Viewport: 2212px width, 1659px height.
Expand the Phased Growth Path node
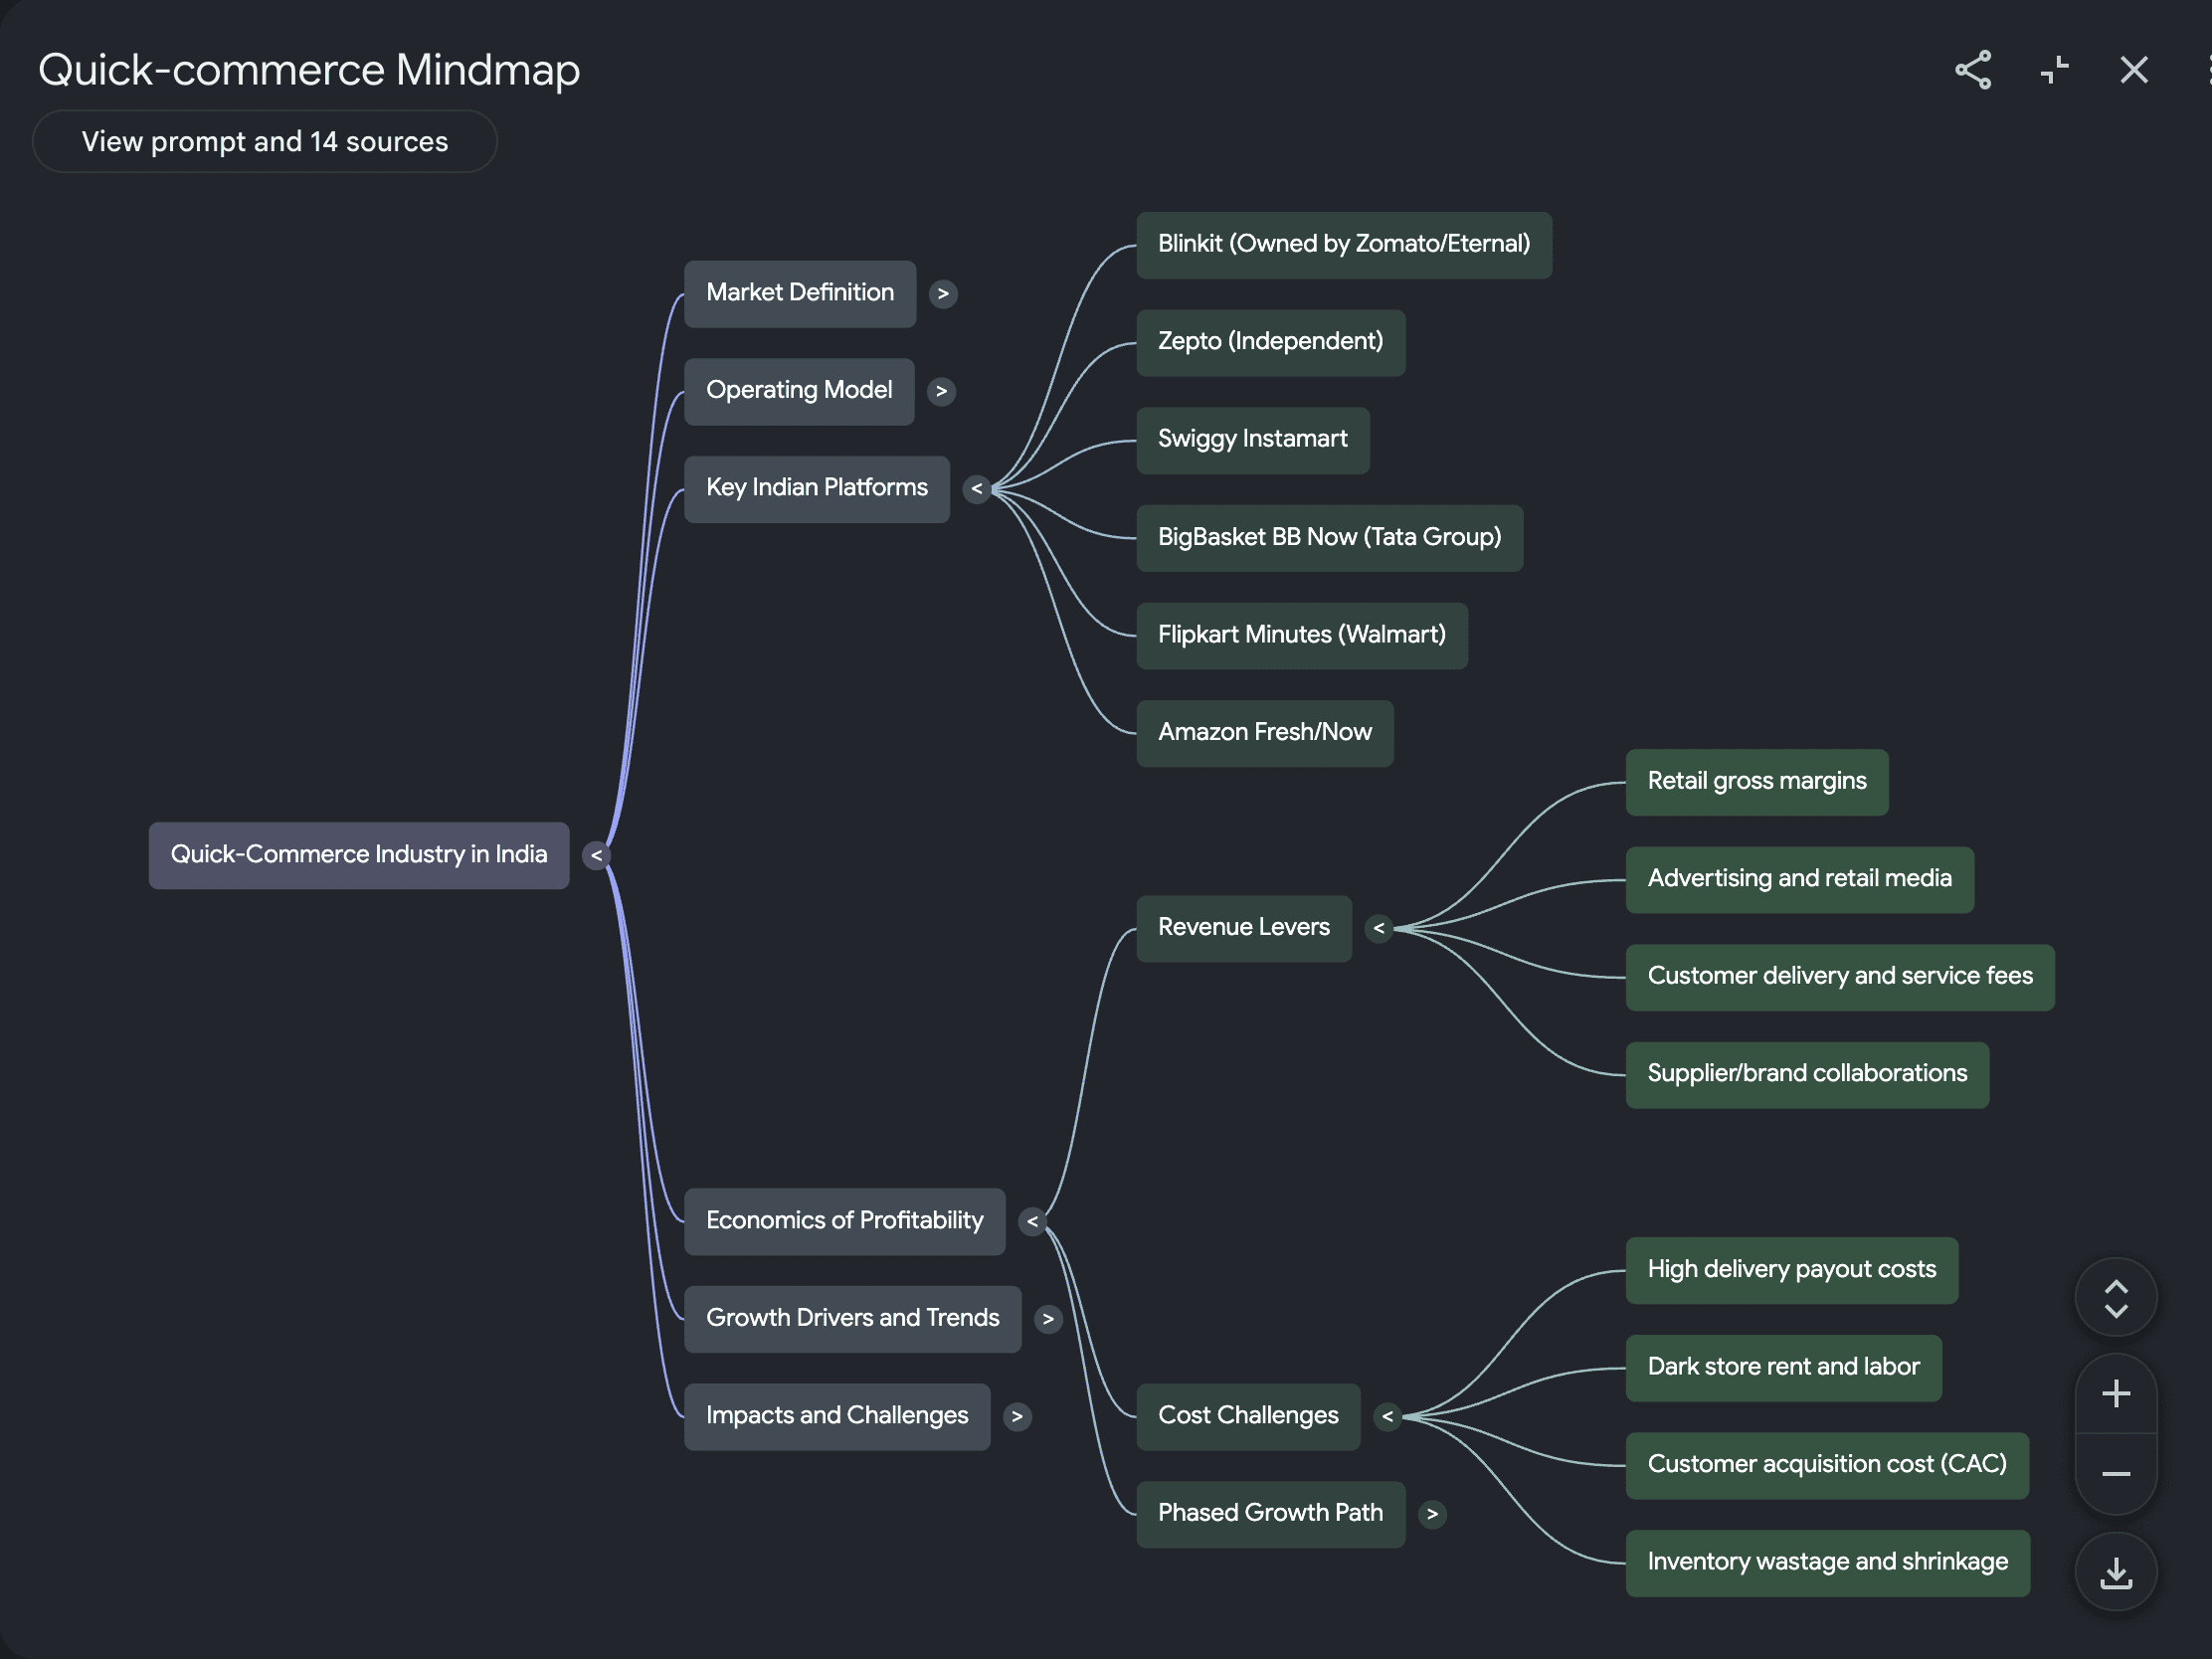pyautogui.click(x=1432, y=1514)
